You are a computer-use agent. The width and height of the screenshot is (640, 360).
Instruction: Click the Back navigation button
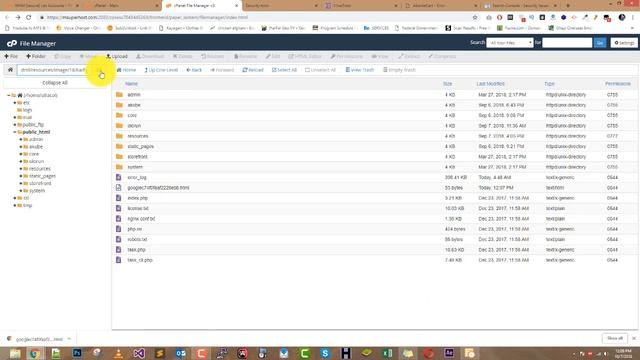(194, 70)
